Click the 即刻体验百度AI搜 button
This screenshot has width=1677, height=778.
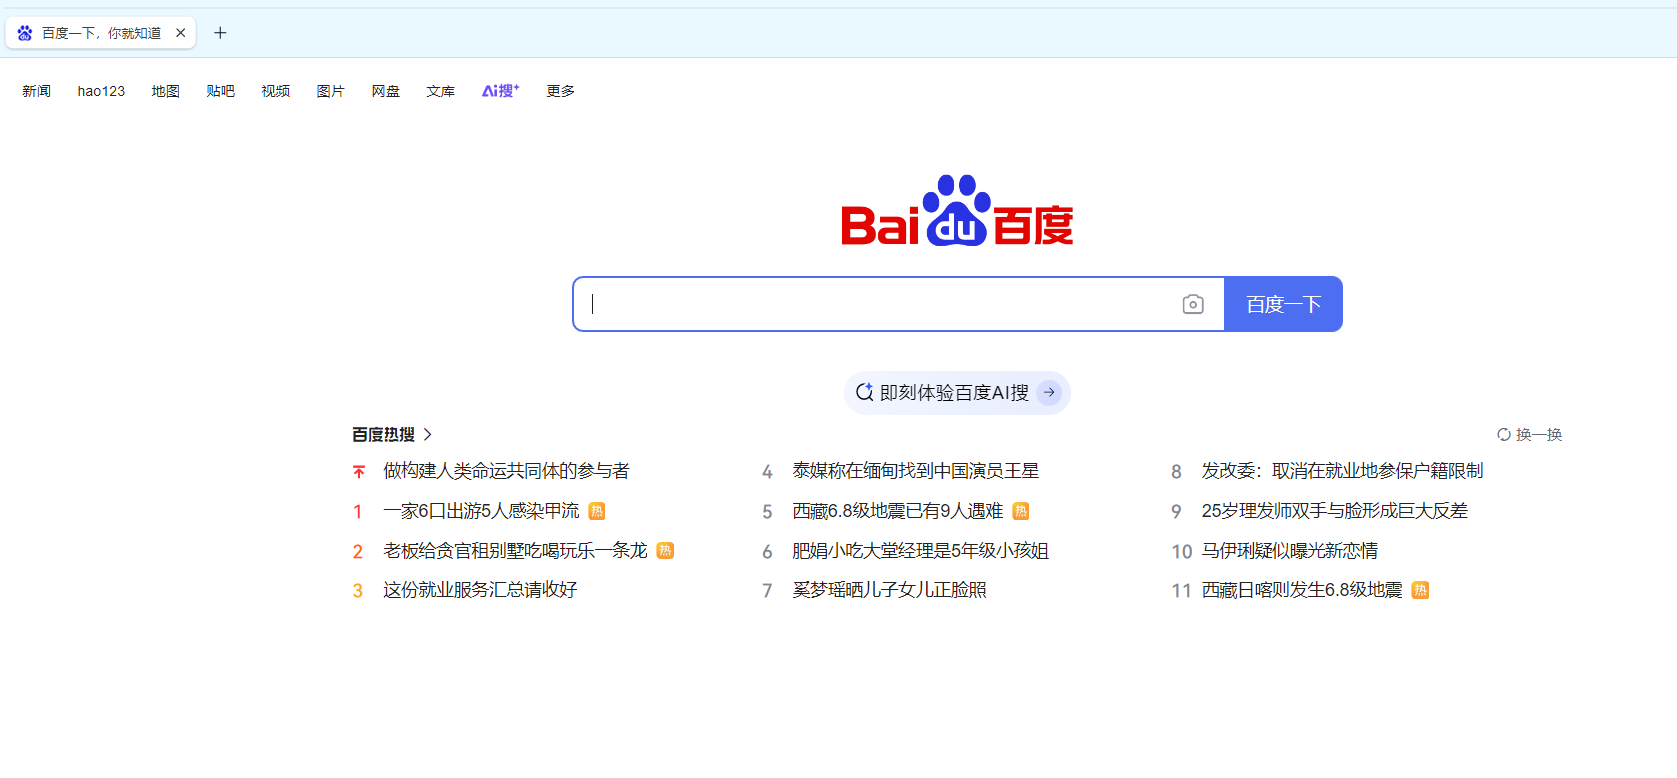[957, 393]
